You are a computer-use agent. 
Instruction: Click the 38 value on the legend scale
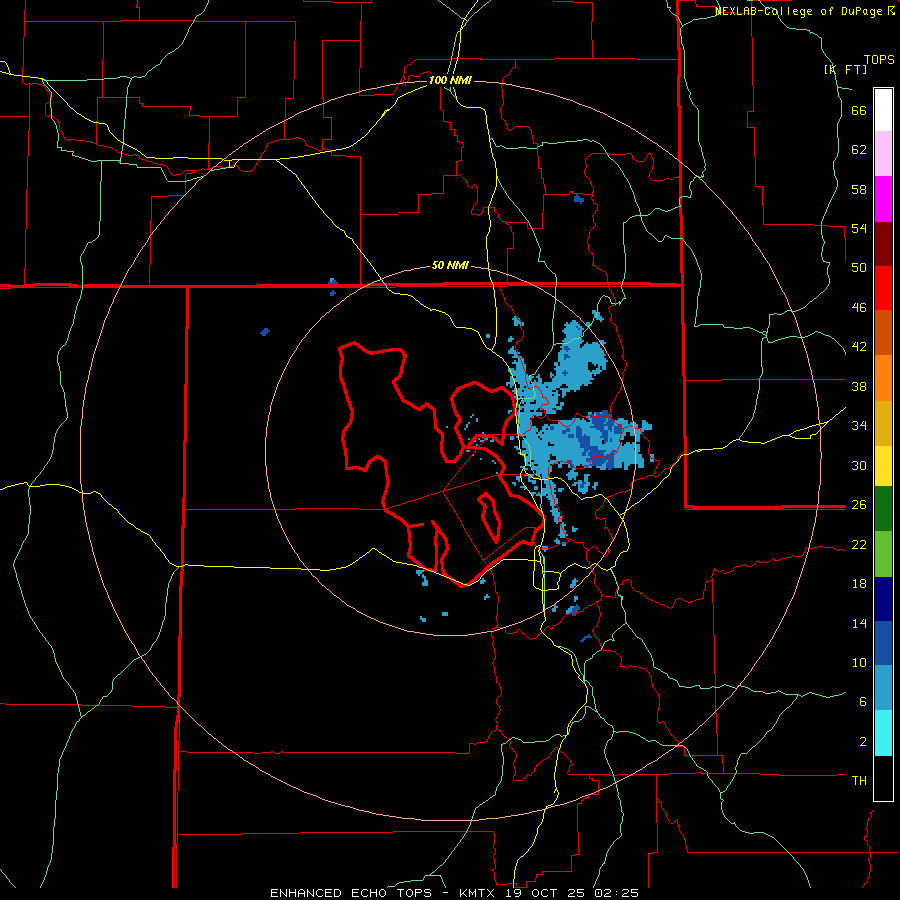tap(859, 386)
